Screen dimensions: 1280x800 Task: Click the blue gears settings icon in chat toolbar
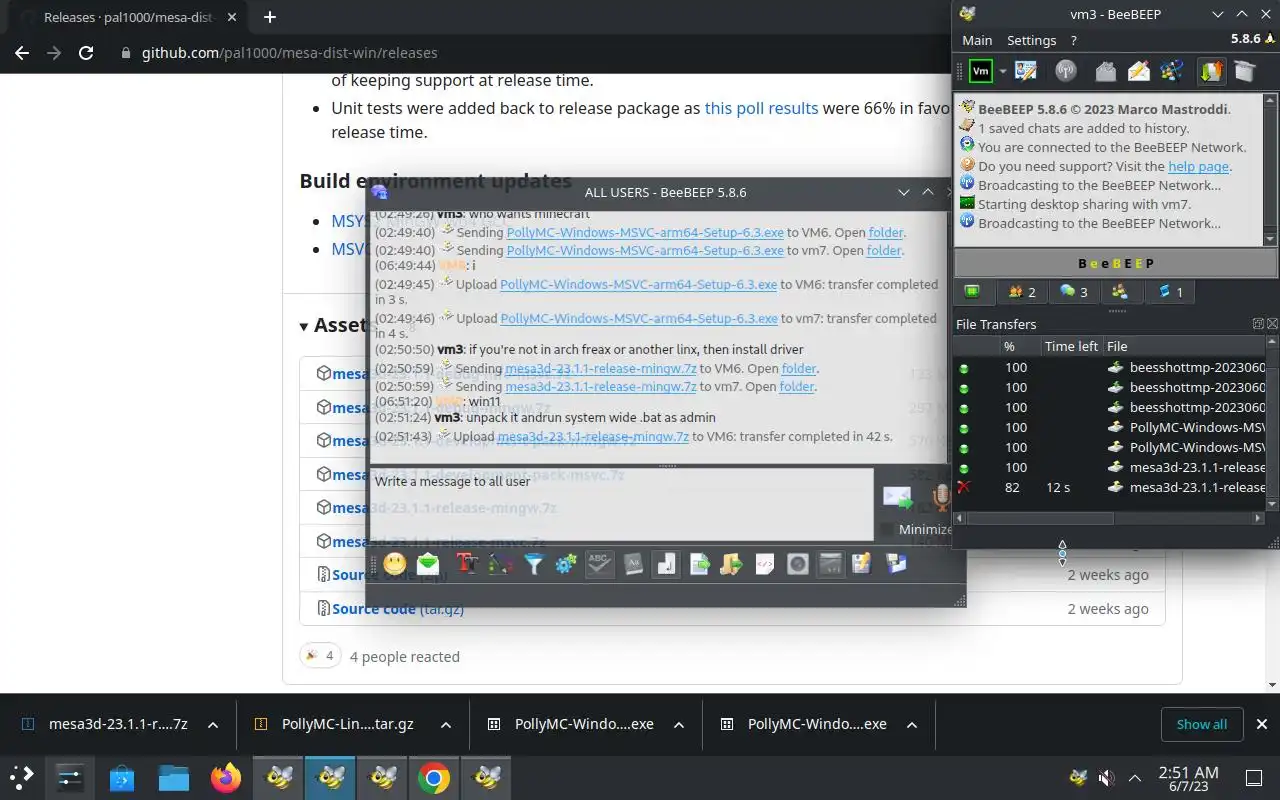(566, 564)
